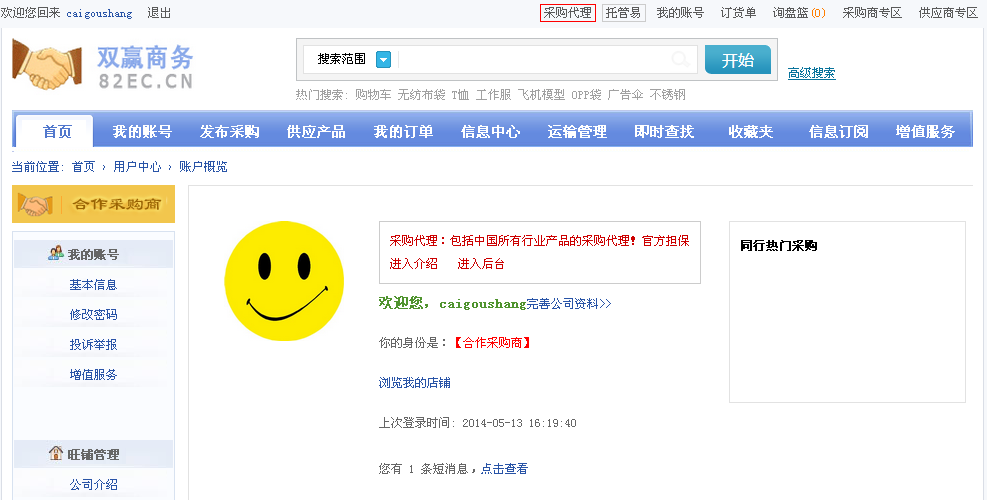
Task: Click last login time 2014-05-13 16:19:40
Action: [519, 423]
